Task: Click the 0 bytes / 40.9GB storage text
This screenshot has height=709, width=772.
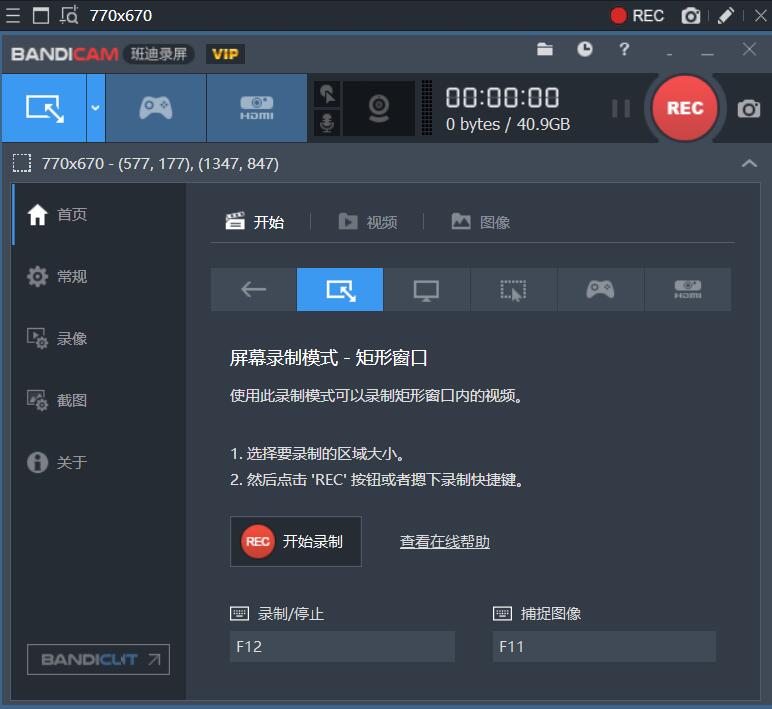Action: coord(508,124)
